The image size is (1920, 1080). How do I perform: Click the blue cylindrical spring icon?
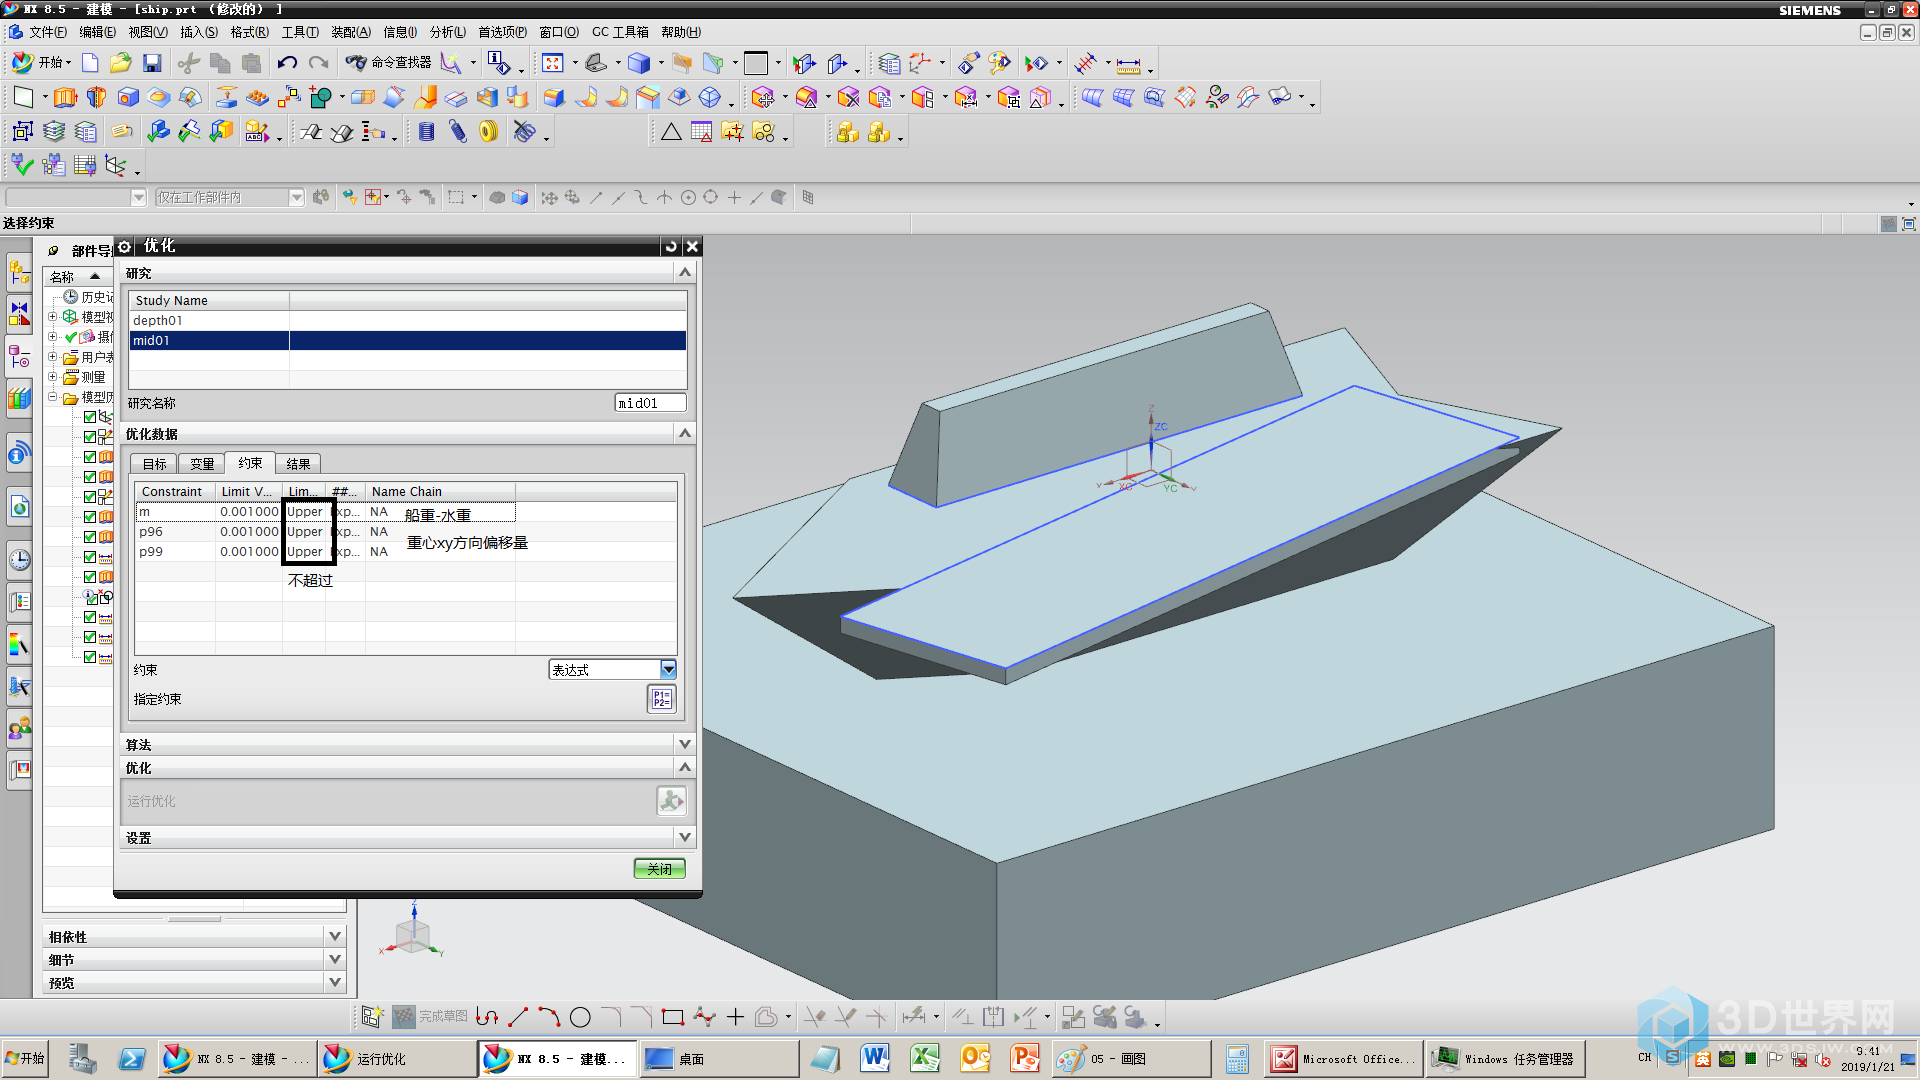click(x=427, y=131)
